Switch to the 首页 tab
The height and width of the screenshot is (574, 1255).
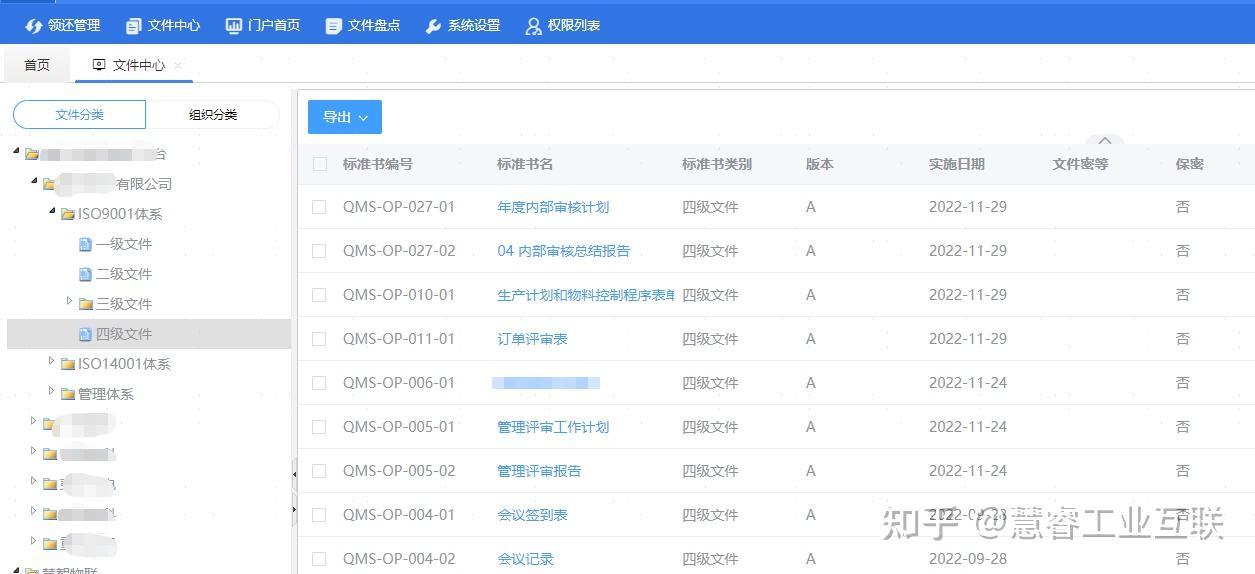[37, 65]
